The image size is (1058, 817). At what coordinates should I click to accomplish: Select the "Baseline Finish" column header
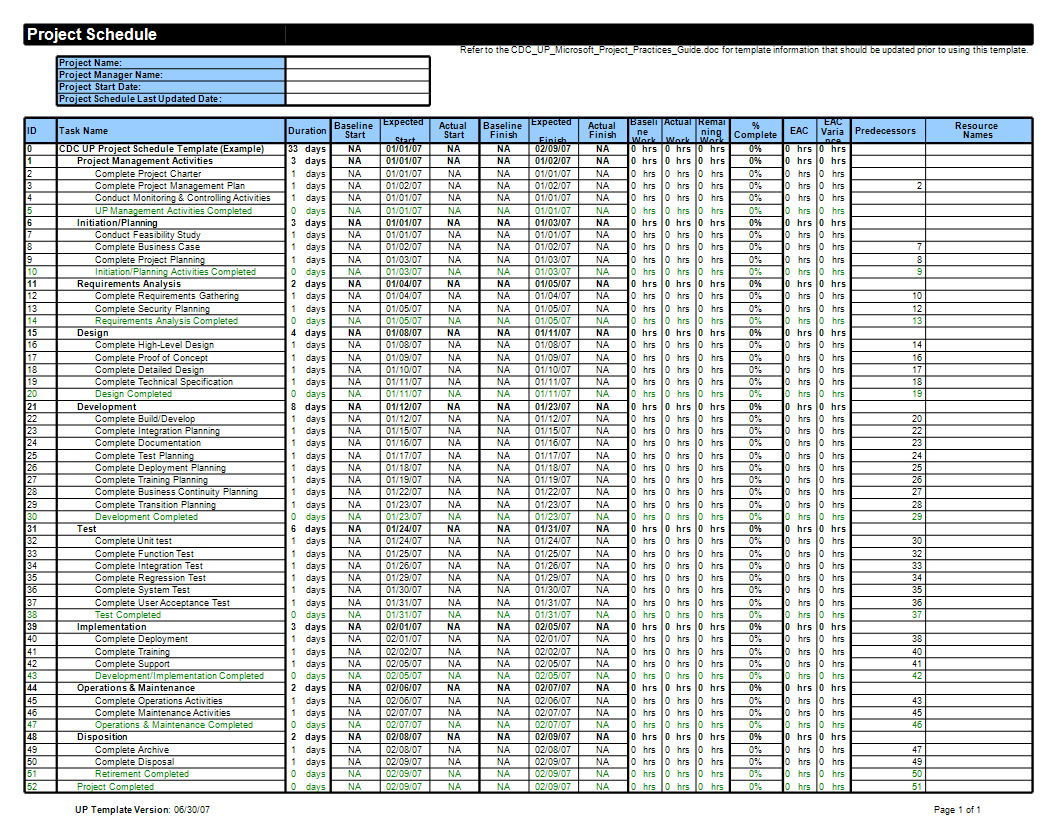click(503, 130)
